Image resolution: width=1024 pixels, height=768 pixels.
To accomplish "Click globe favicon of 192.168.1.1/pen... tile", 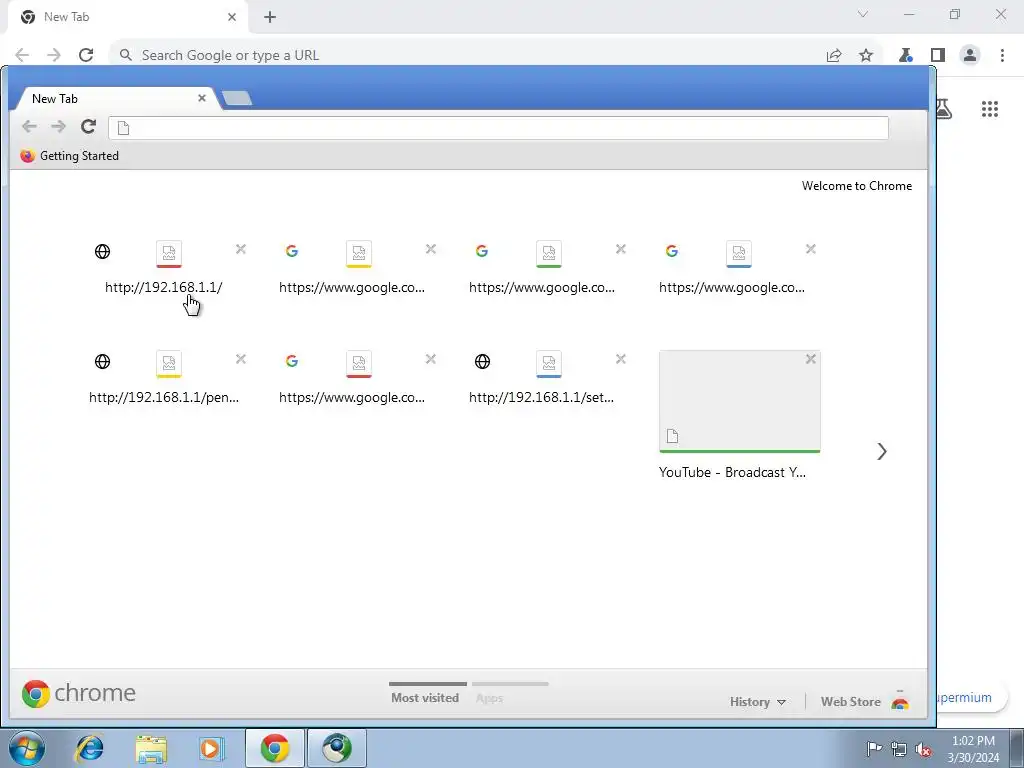I will (103, 361).
